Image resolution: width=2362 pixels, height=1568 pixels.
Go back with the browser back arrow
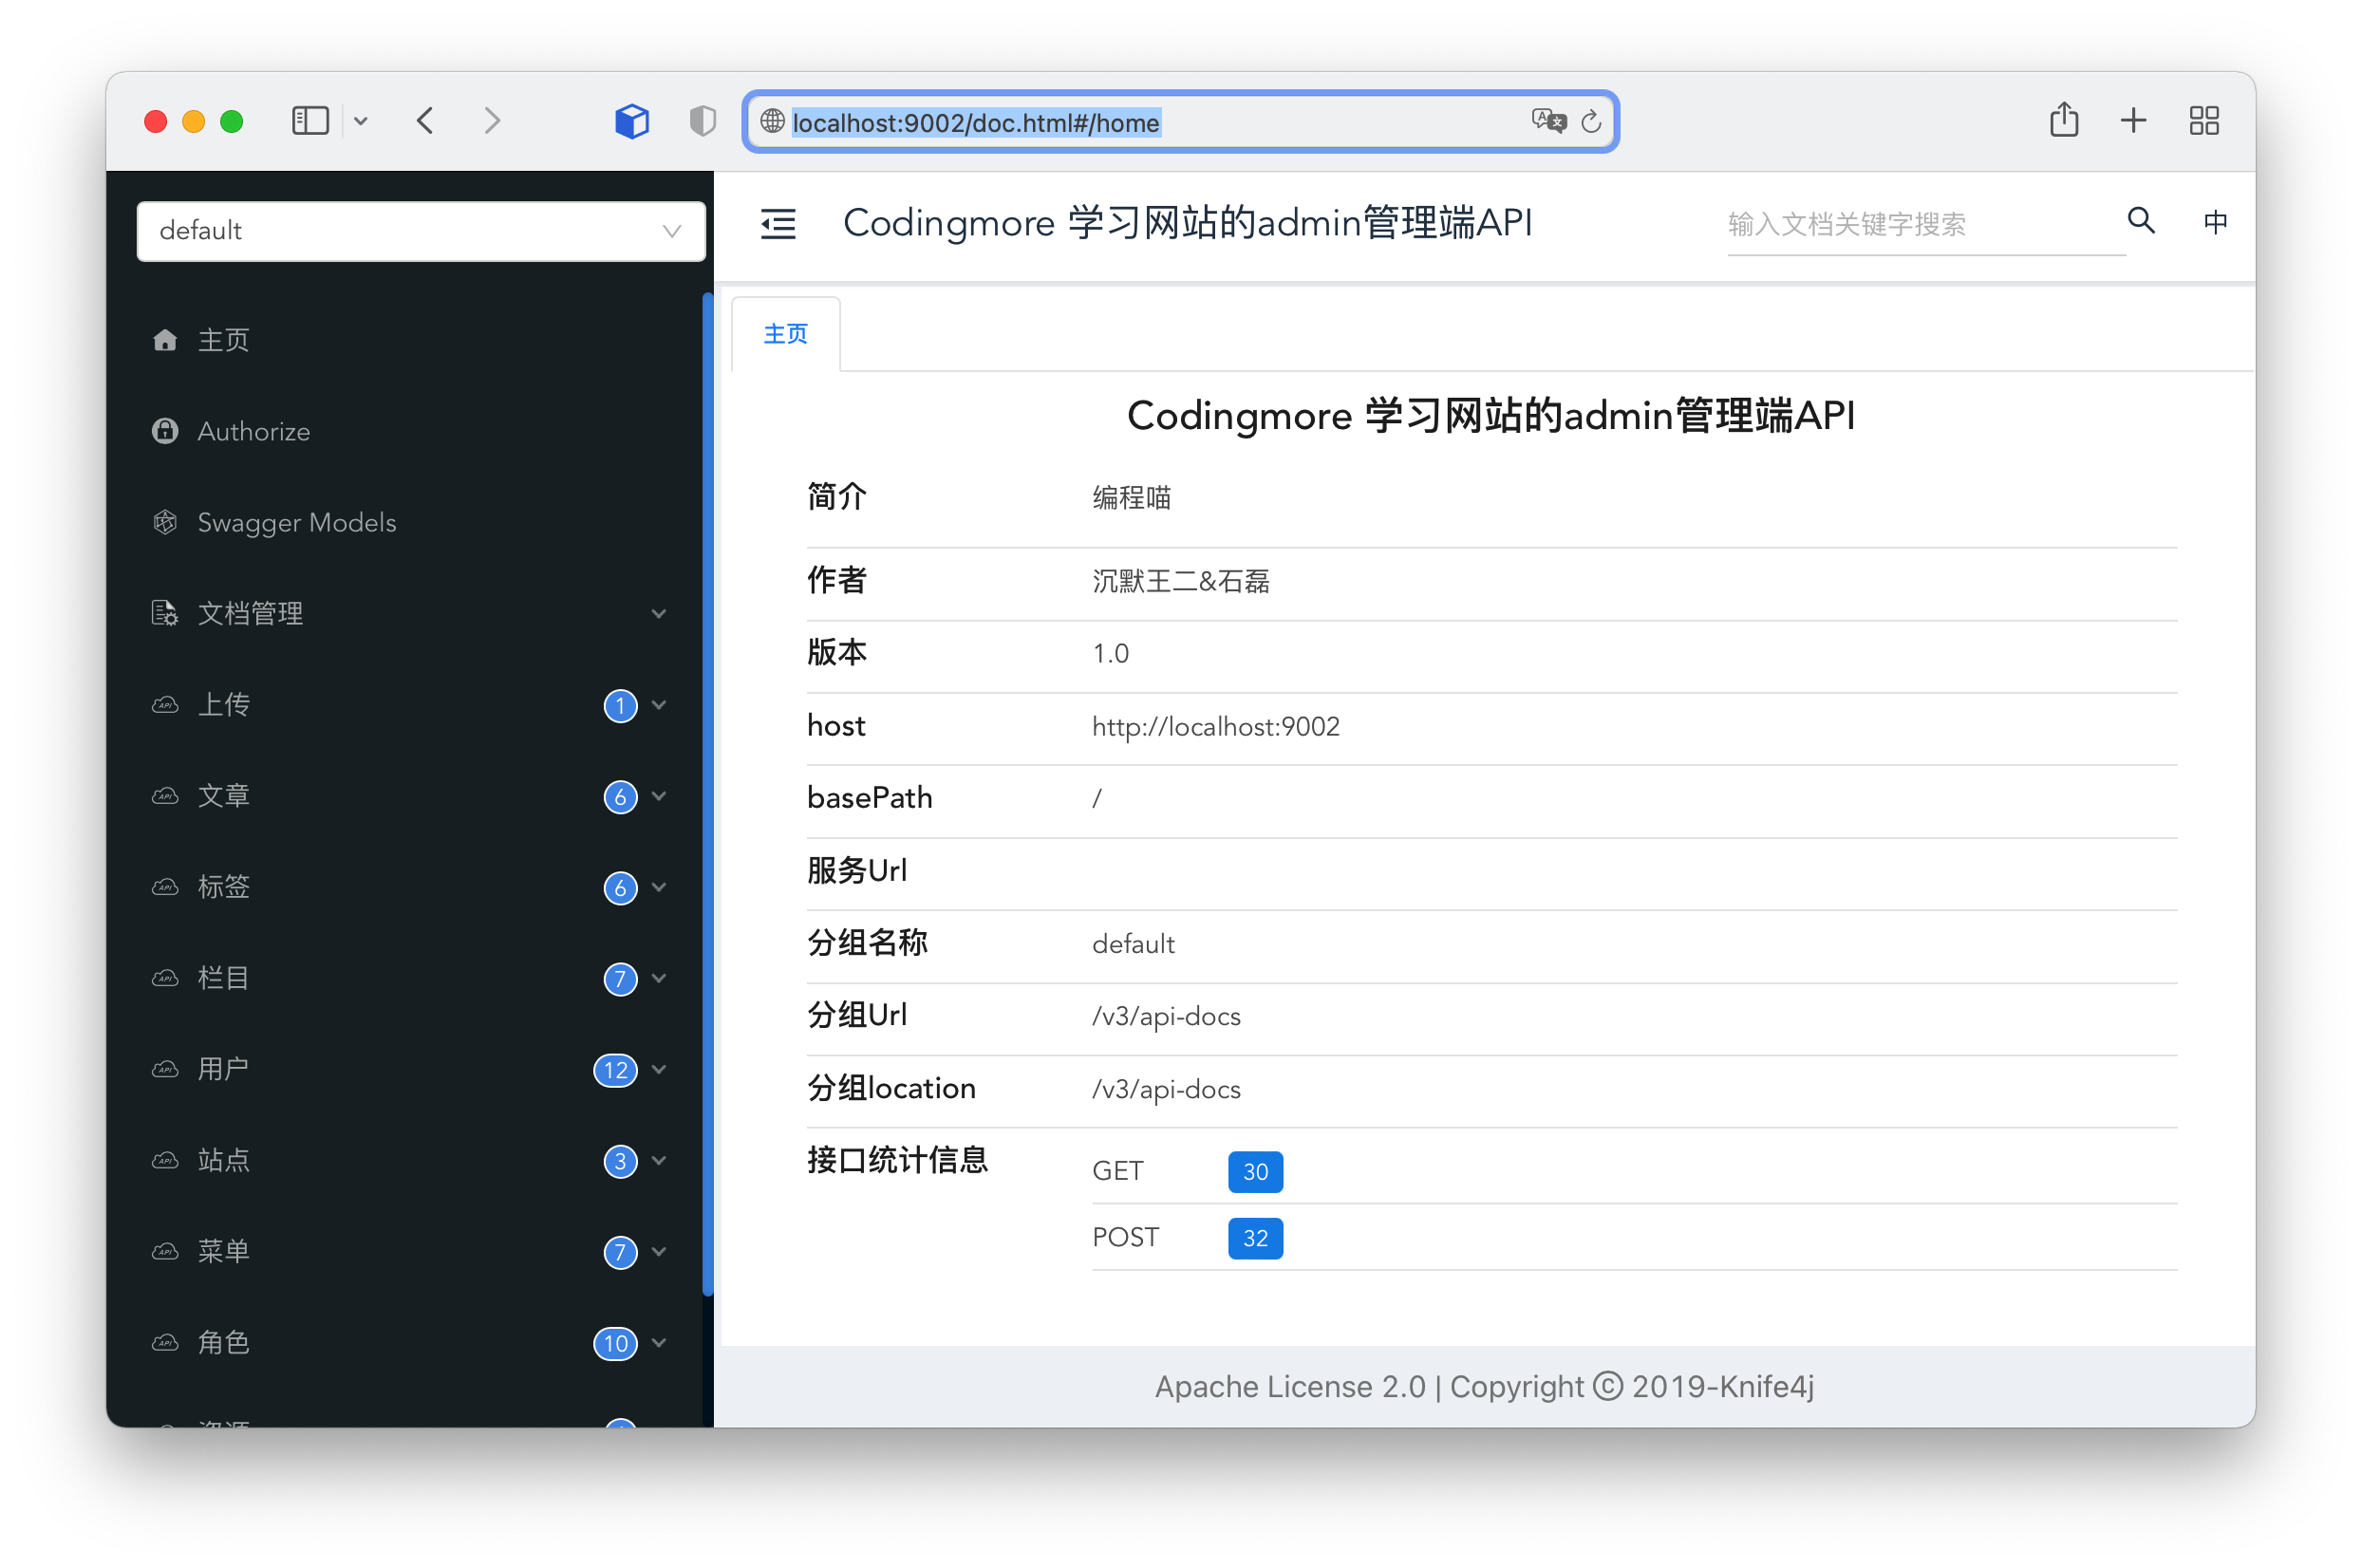coord(425,121)
